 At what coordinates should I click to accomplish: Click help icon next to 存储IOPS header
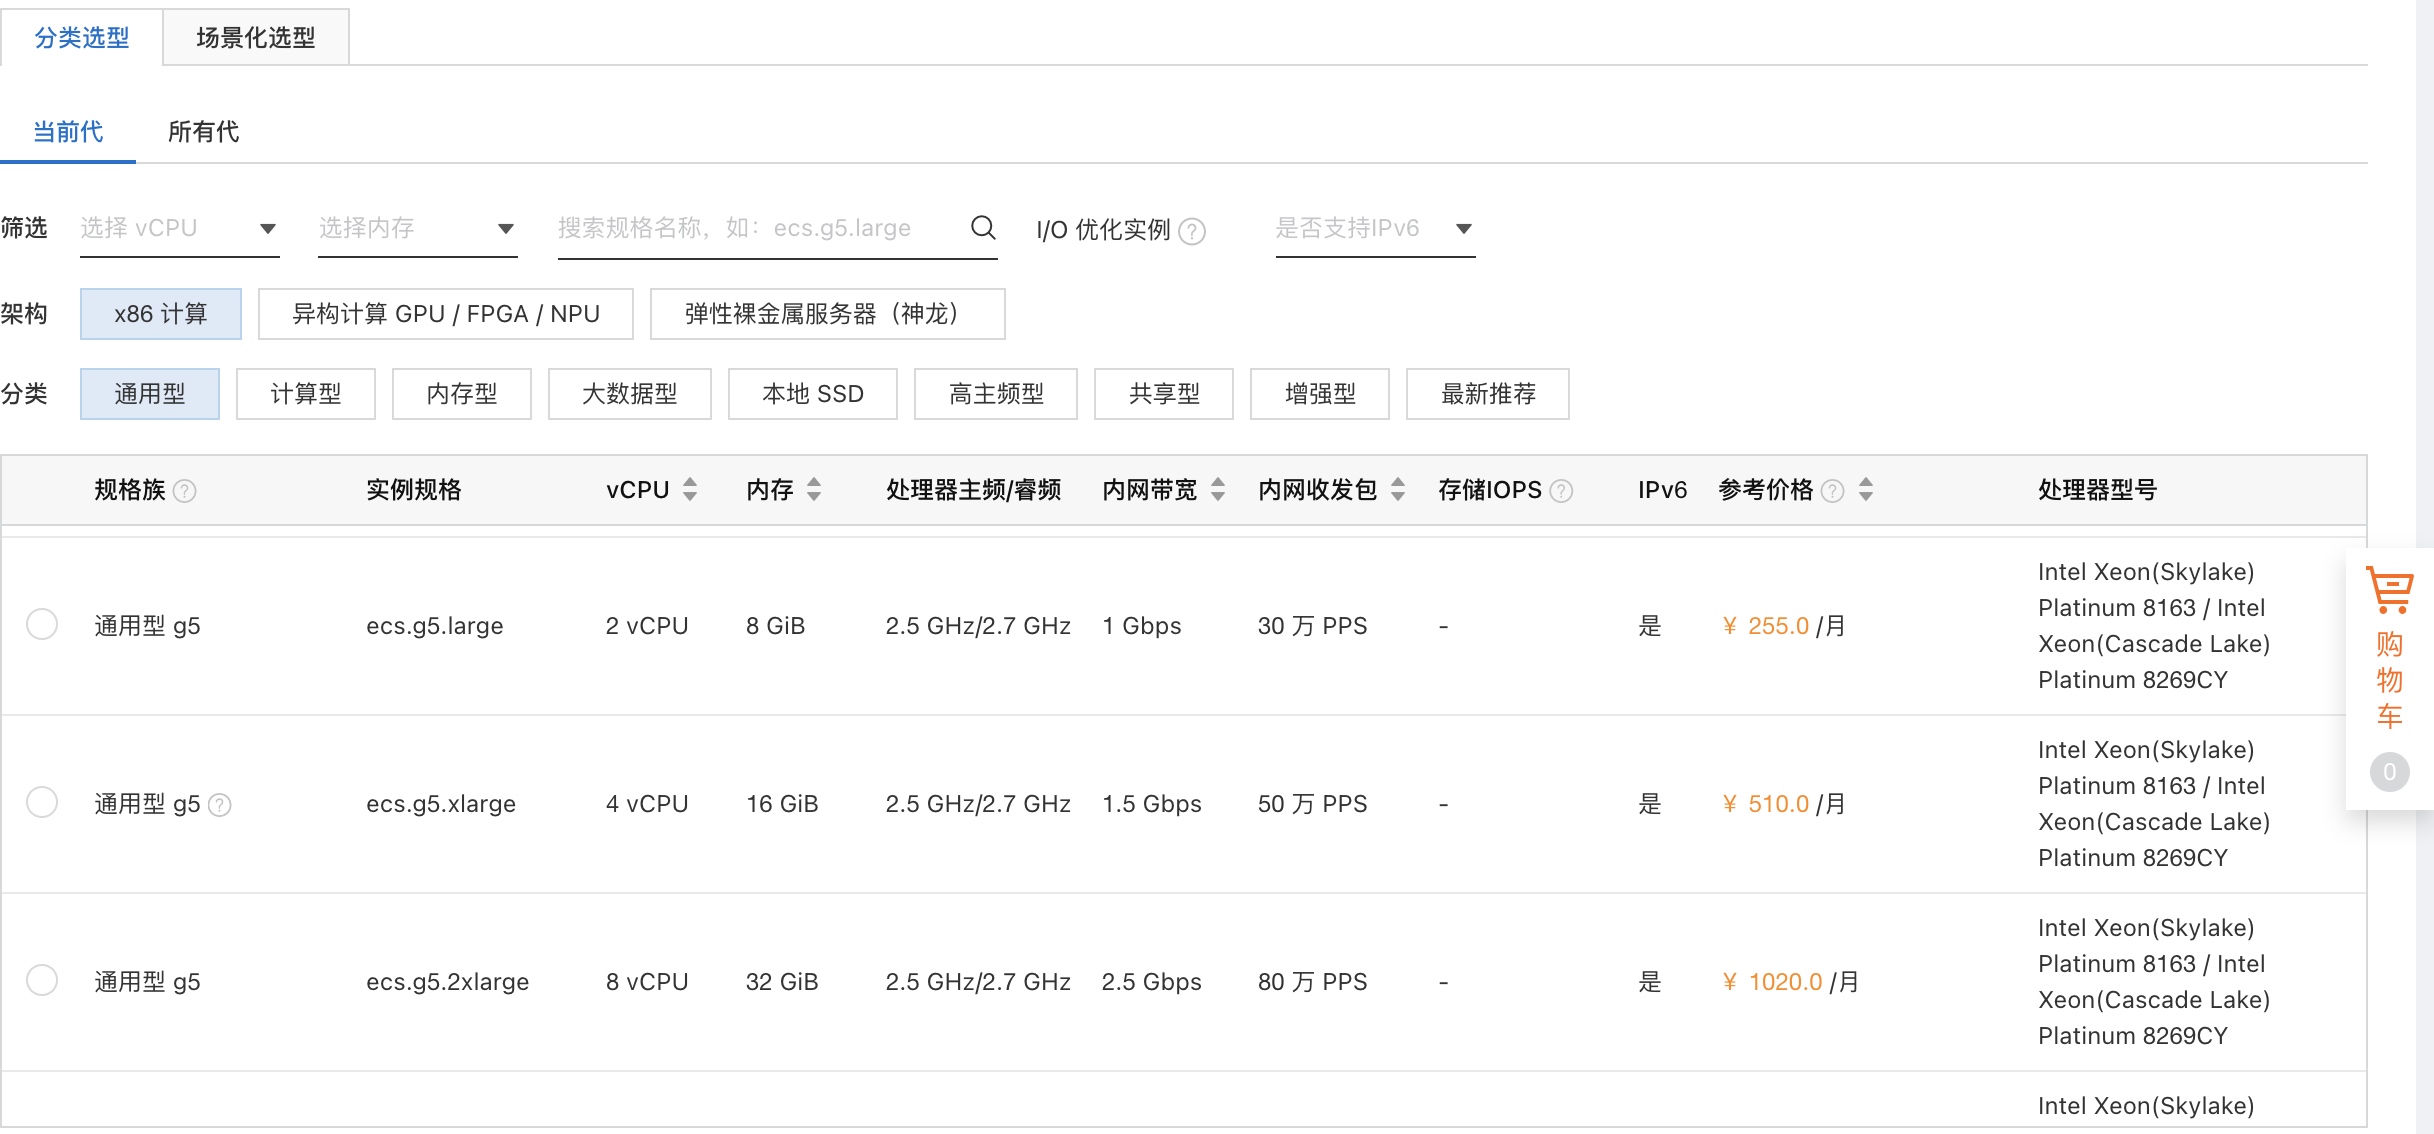1561,491
